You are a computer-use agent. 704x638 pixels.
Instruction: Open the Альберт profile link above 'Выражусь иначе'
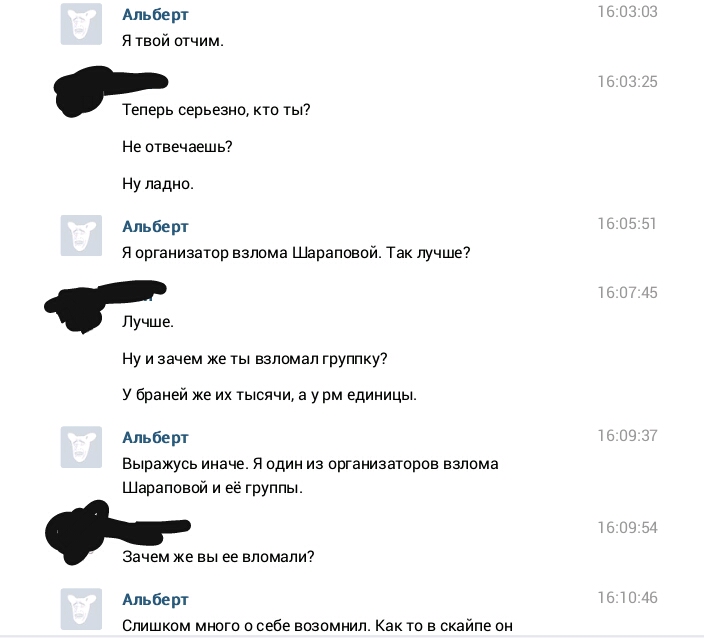pos(155,437)
